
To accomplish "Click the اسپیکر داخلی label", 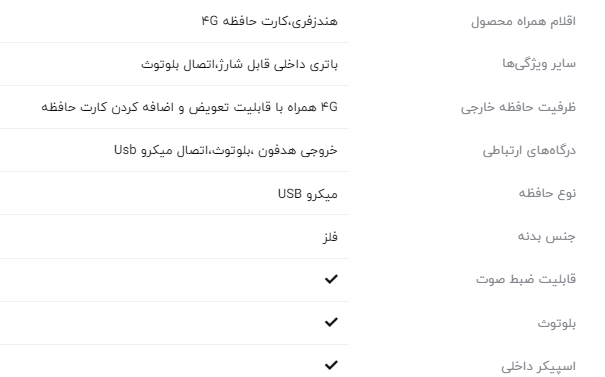I will pyautogui.click(x=538, y=366).
